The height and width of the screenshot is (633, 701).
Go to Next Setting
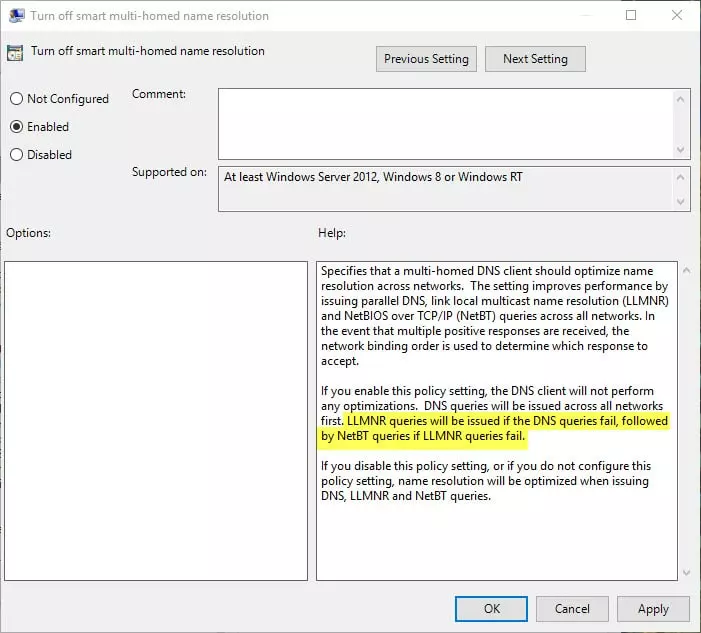[x=535, y=59]
